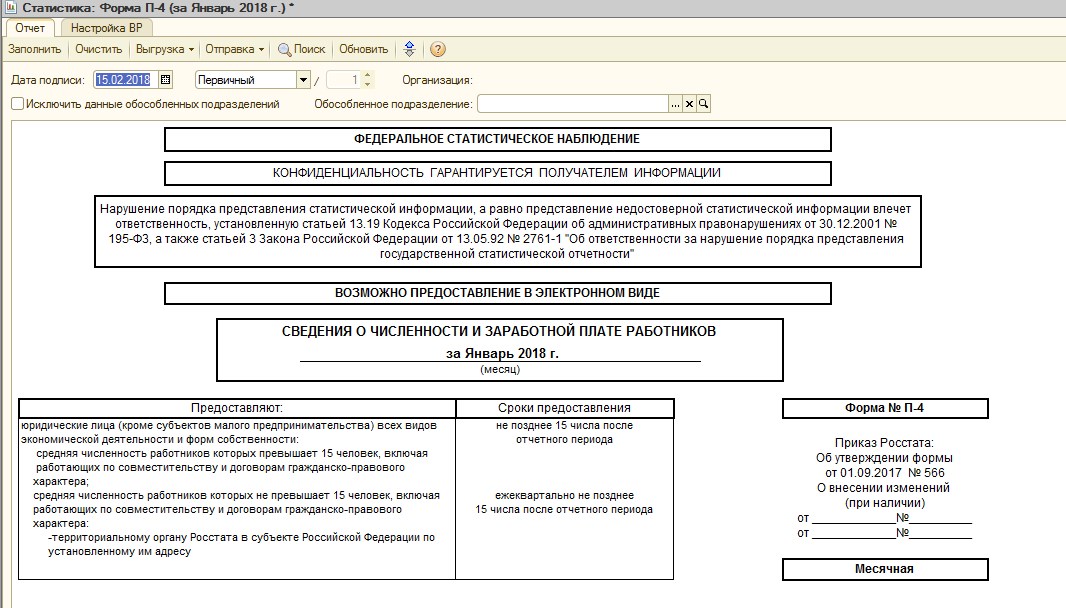The image size is (1066, 608).
Task: Click the expand/collapse header arrows icon
Action: point(409,49)
